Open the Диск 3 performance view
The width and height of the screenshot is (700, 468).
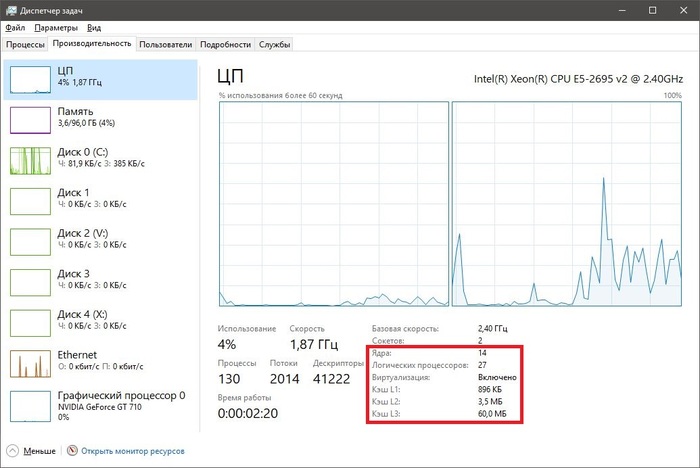point(91,281)
